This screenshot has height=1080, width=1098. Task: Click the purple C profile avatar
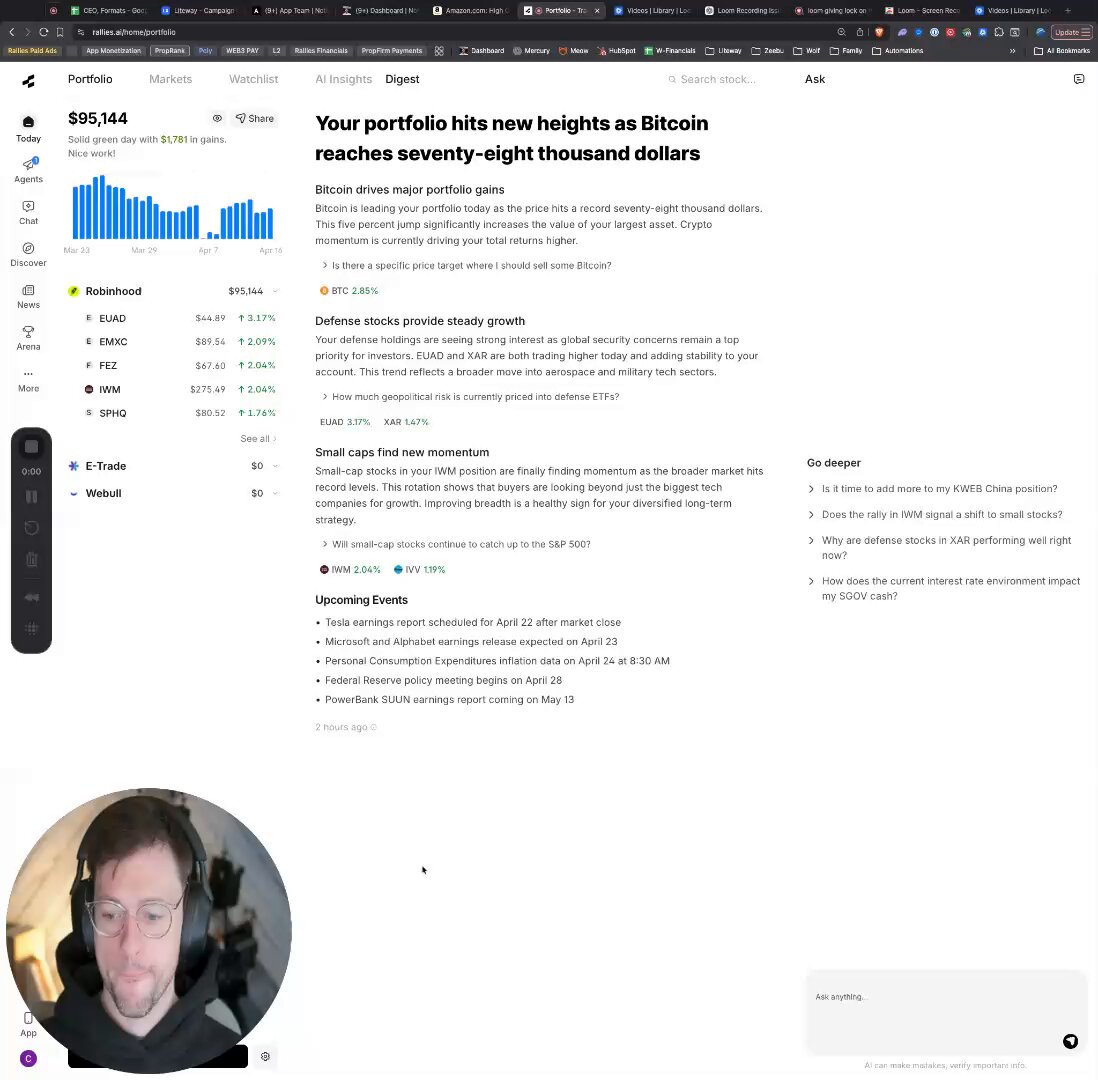(28, 1058)
